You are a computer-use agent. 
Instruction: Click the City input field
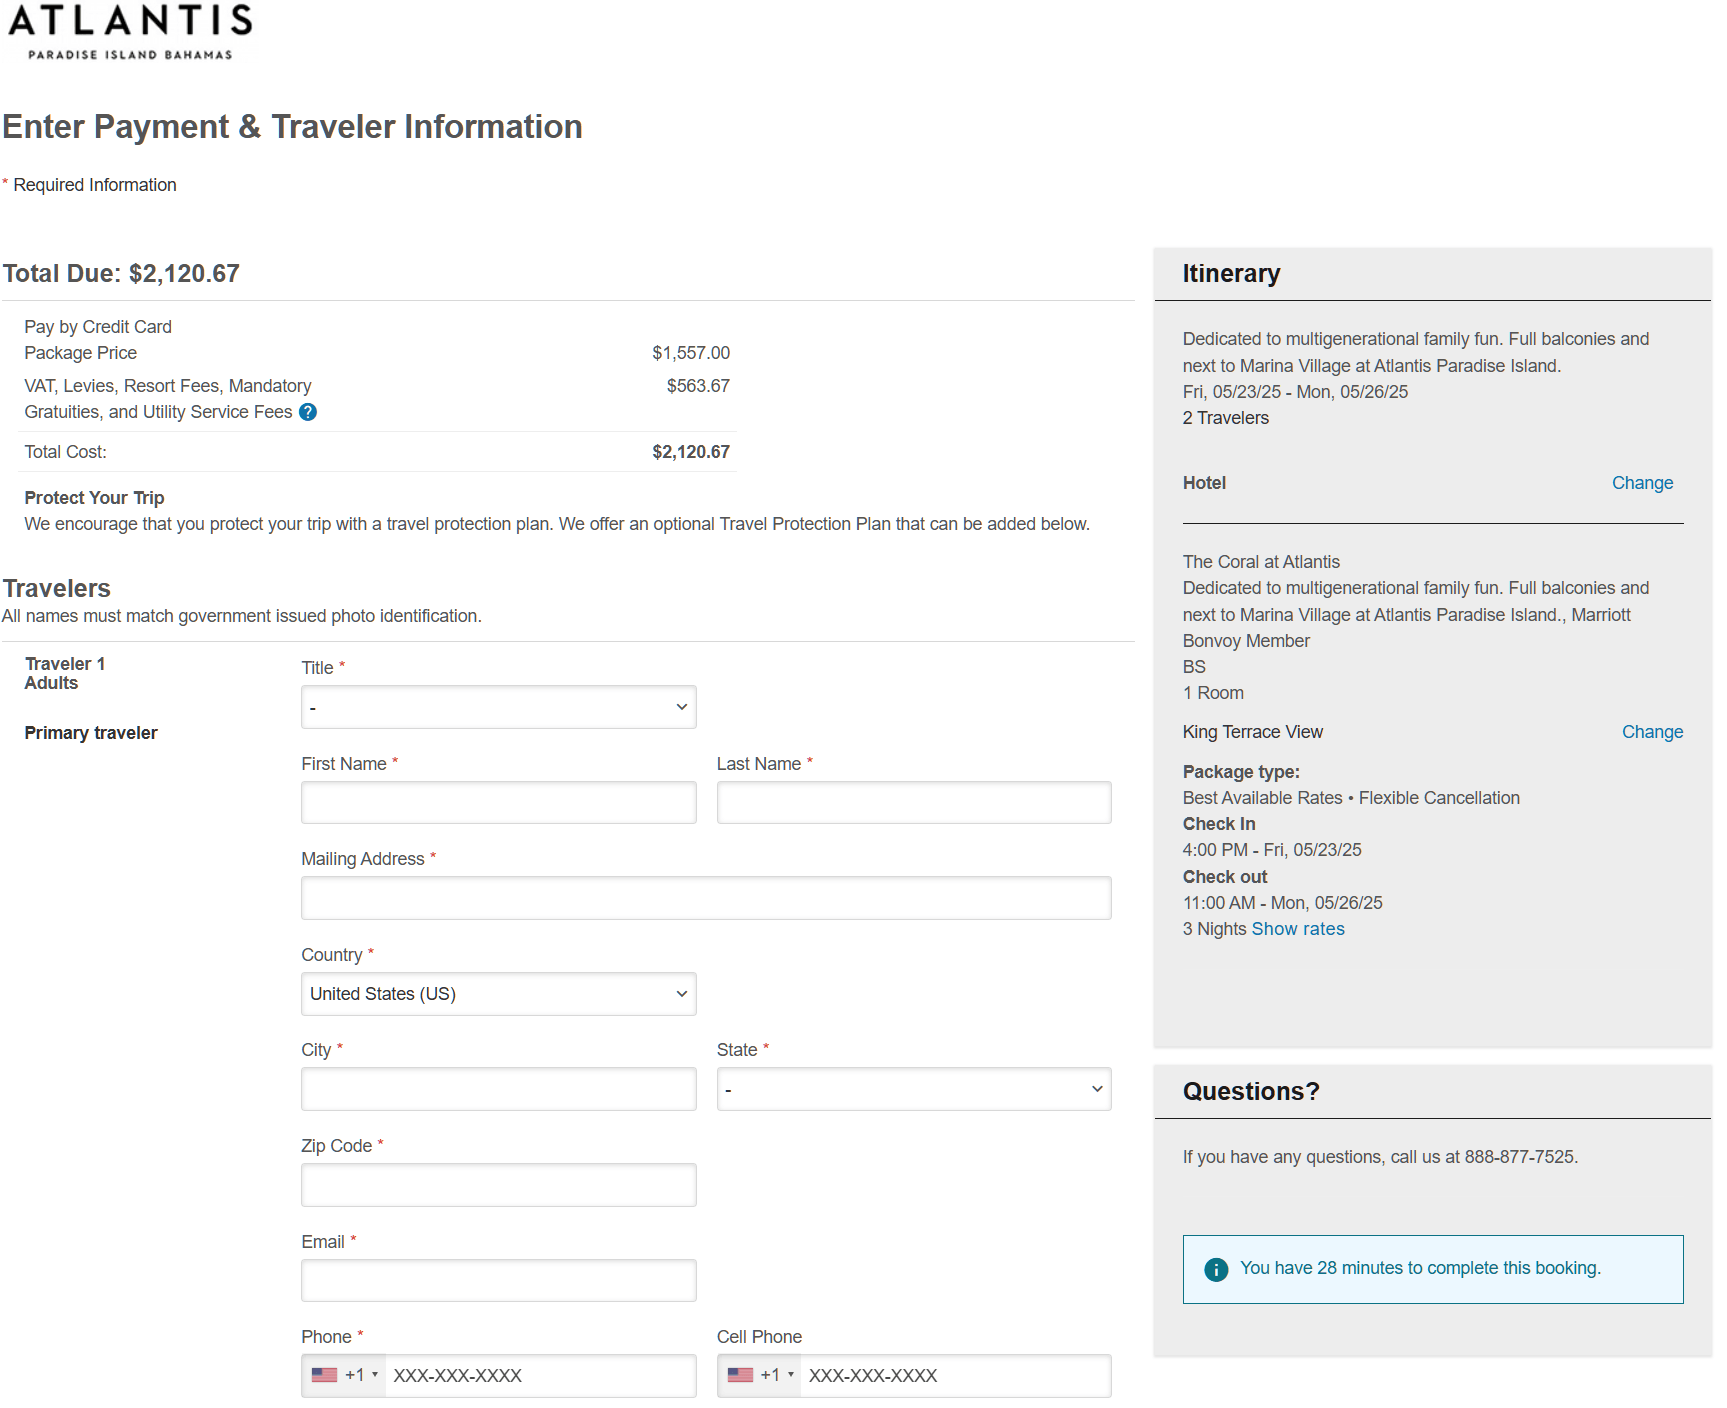coord(499,1089)
